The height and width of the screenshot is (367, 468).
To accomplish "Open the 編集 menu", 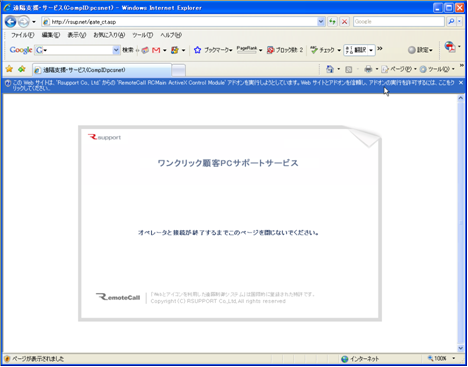I will (x=51, y=35).
